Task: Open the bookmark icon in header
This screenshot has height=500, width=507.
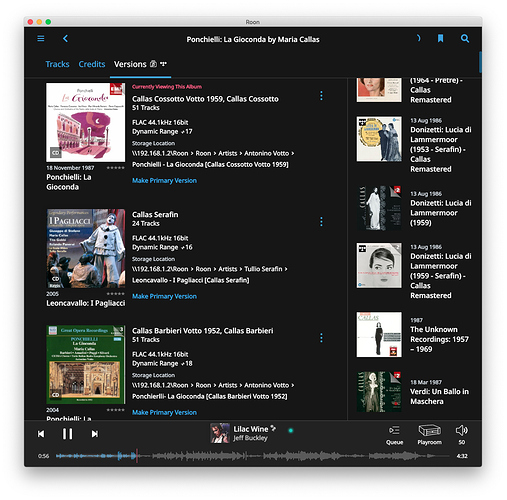Action: 440,39
